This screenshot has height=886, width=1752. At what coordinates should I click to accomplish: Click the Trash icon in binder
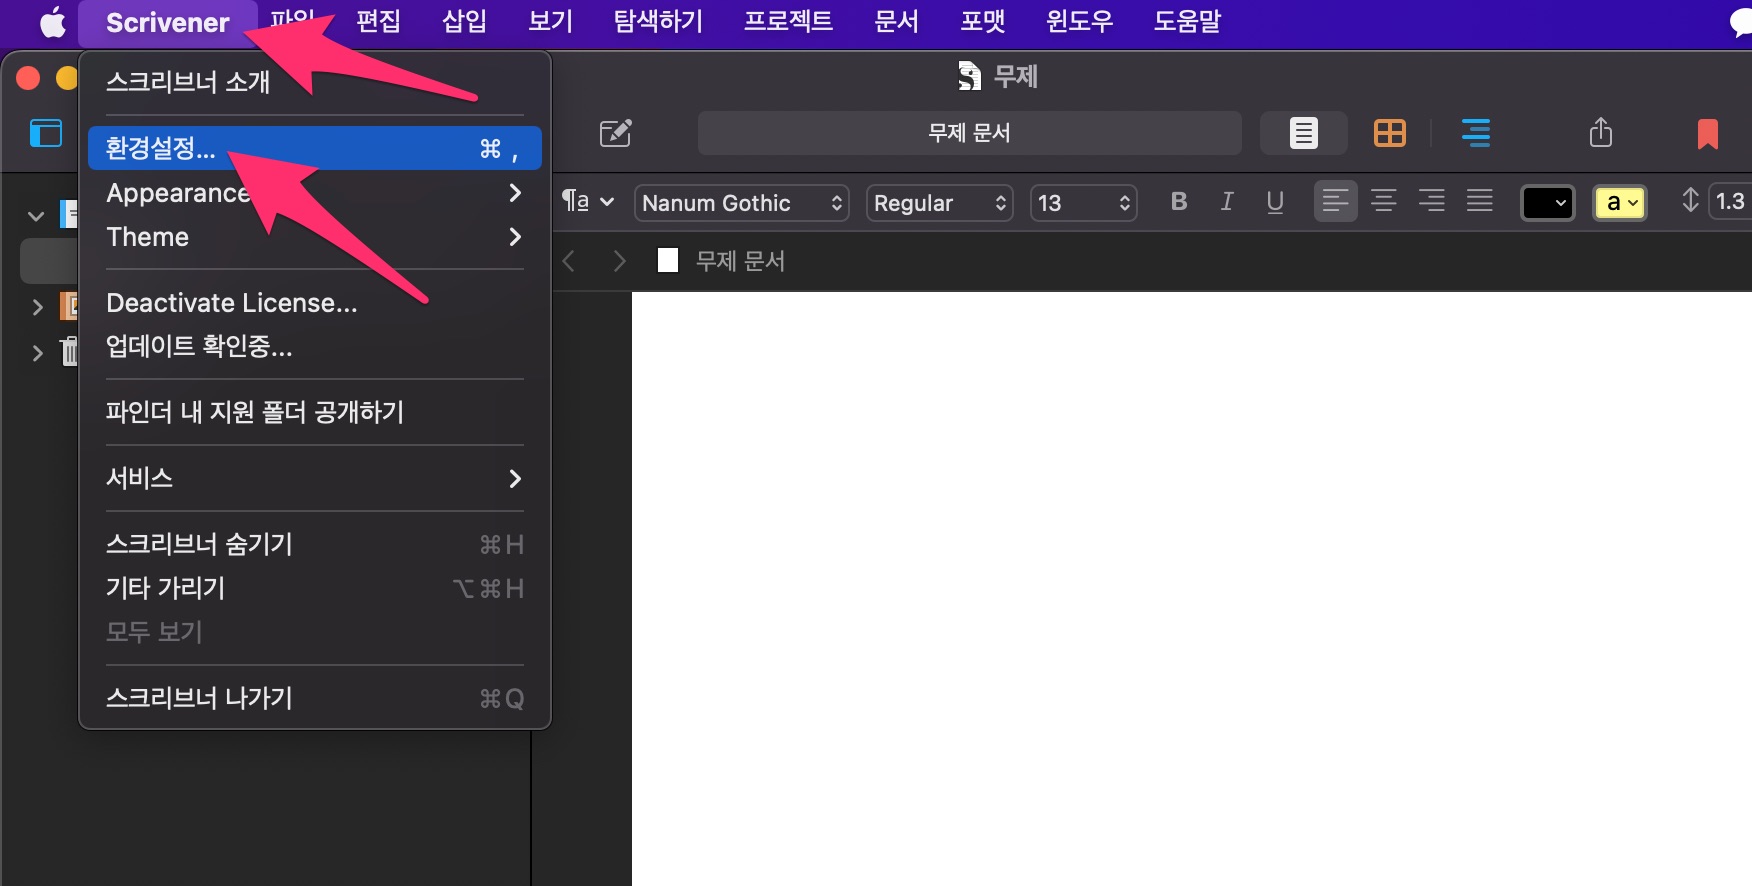point(69,351)
